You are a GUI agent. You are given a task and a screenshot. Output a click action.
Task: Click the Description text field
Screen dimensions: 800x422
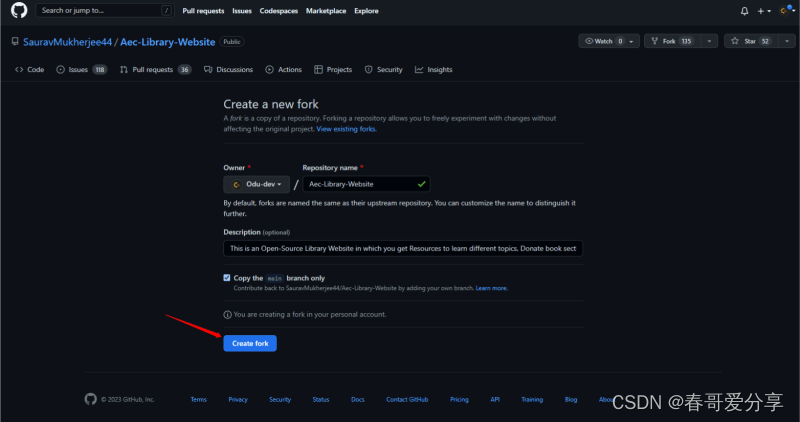403,249
